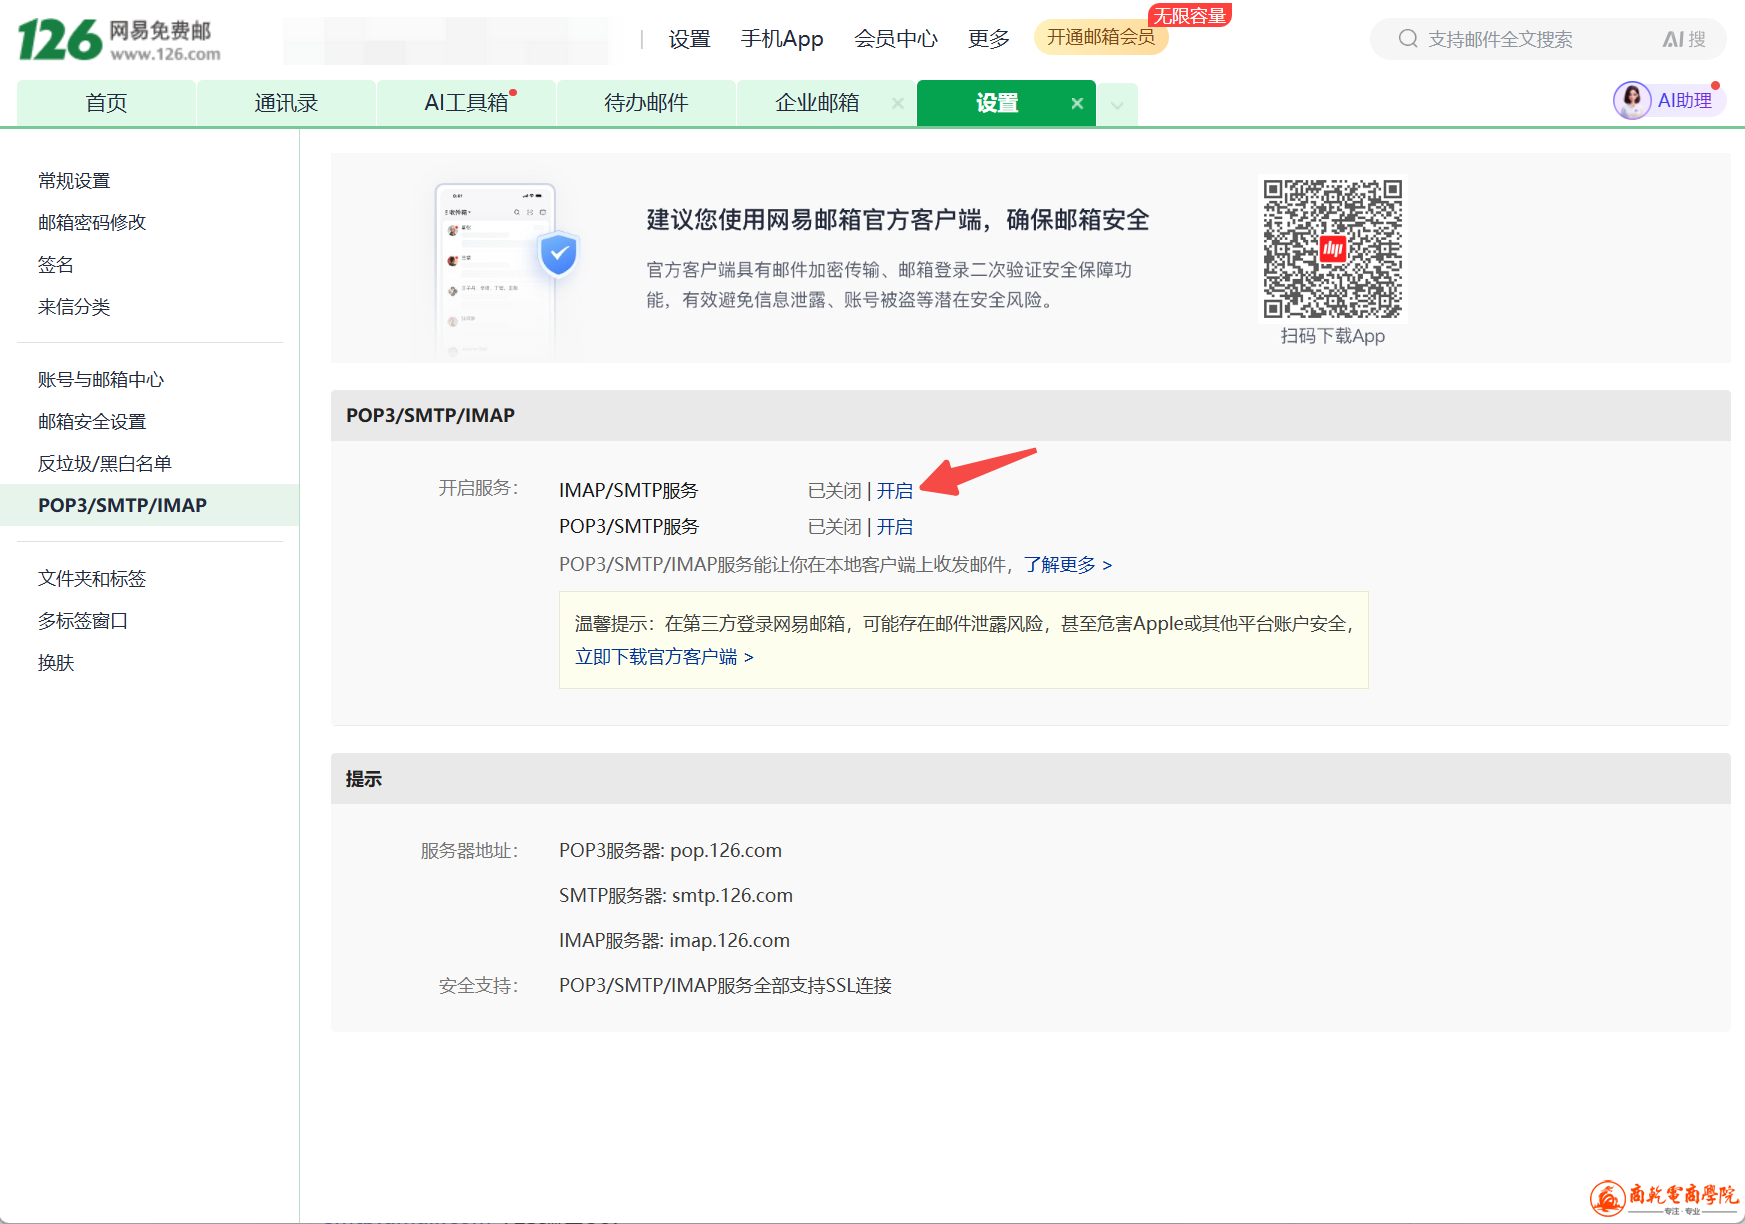Image resolution: width=1745 pixels, height=1224 pixels.
Task: Close the 设置 tab
Action: click(1077, 103)
